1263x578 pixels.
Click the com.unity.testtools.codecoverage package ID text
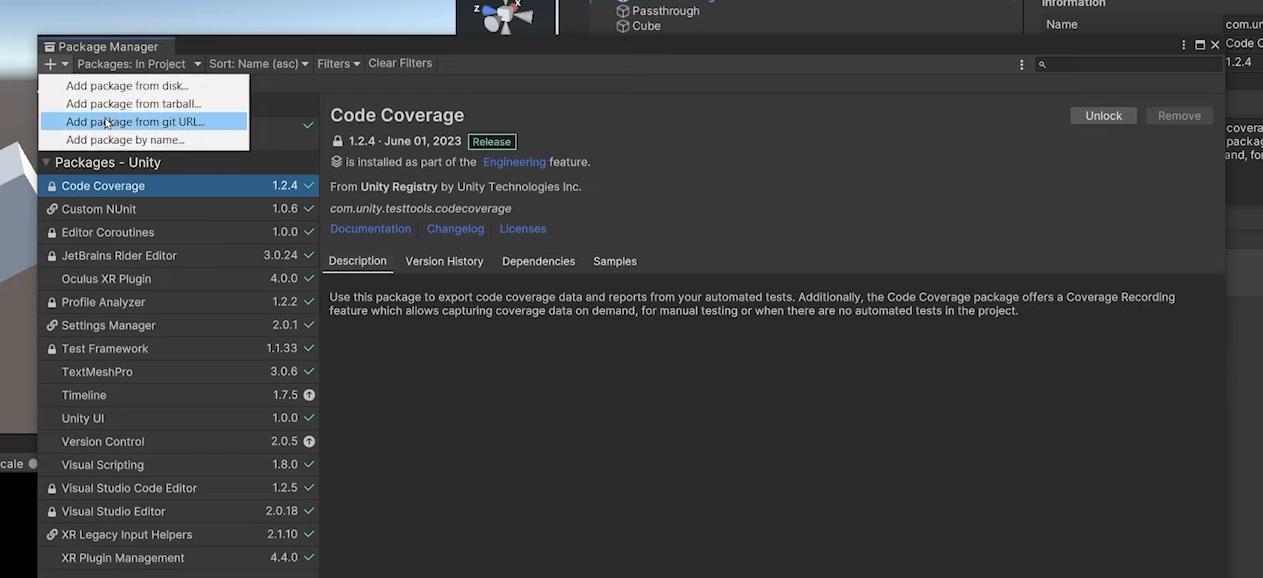tap(421, 209)
